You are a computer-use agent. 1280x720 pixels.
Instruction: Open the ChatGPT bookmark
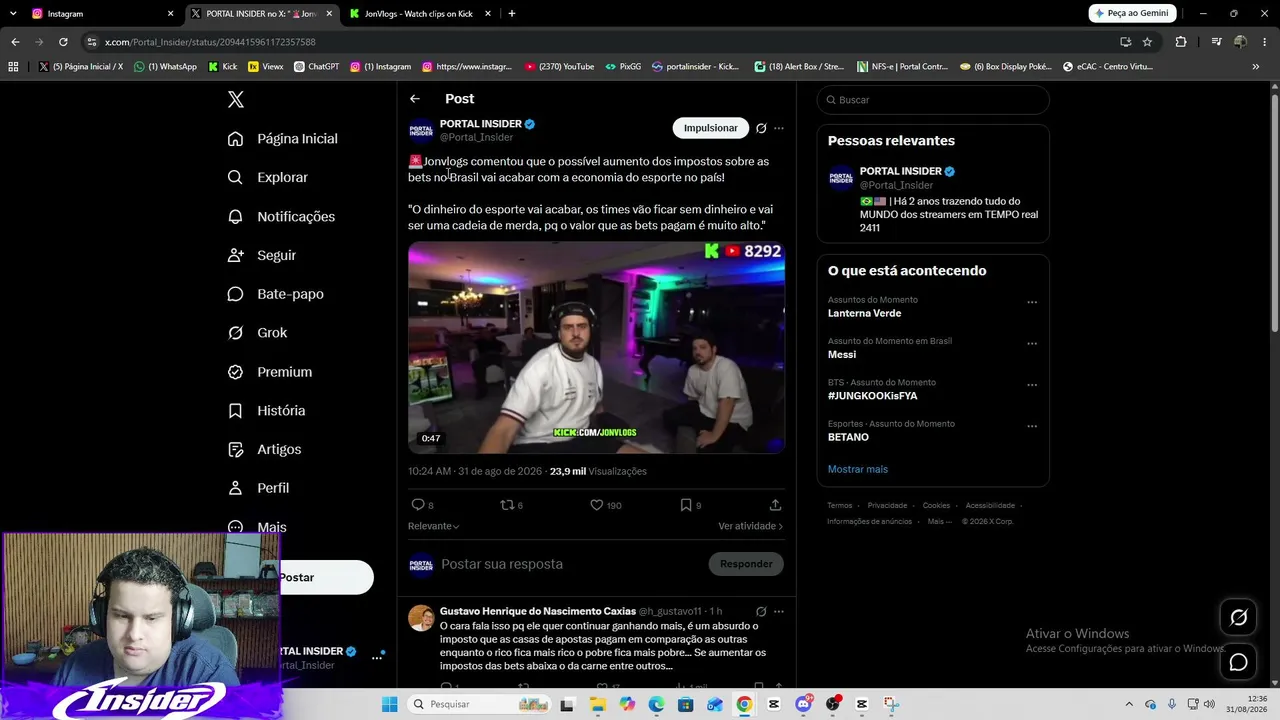pos(316,67)
